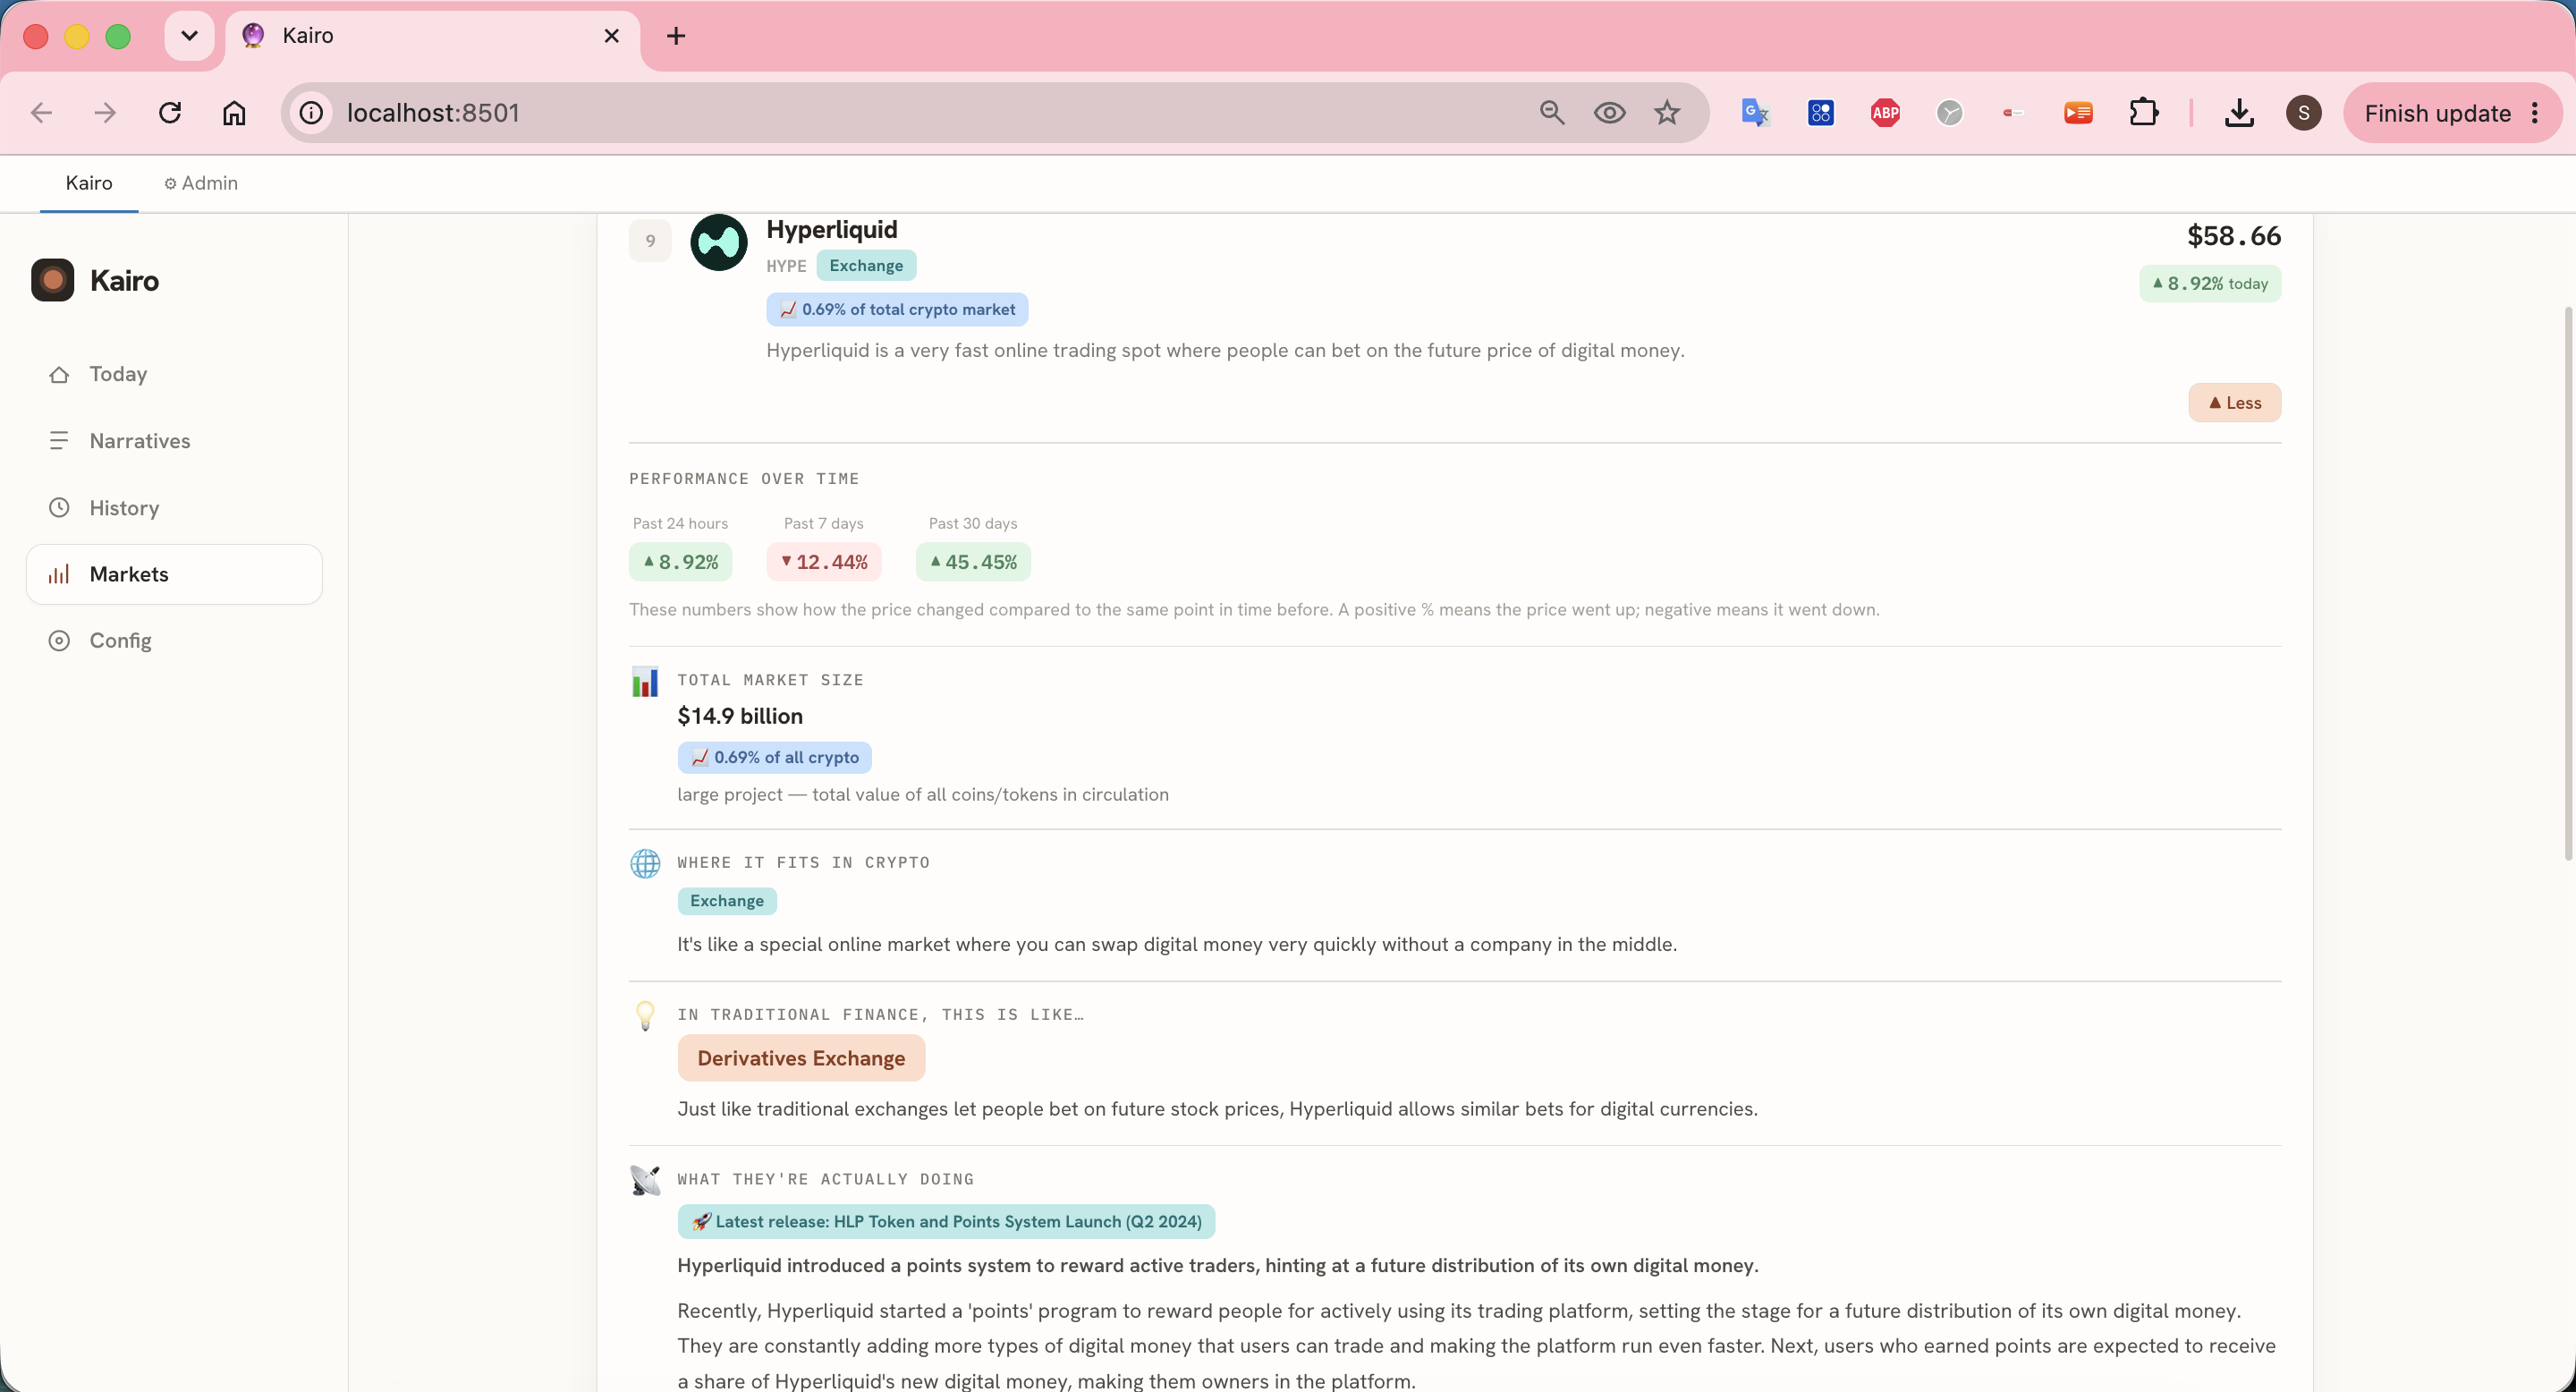Viewport: 2576px width, 1392px height.
Task: Click the 8.92% today price change badge
Action: [x=2210, y=284]
